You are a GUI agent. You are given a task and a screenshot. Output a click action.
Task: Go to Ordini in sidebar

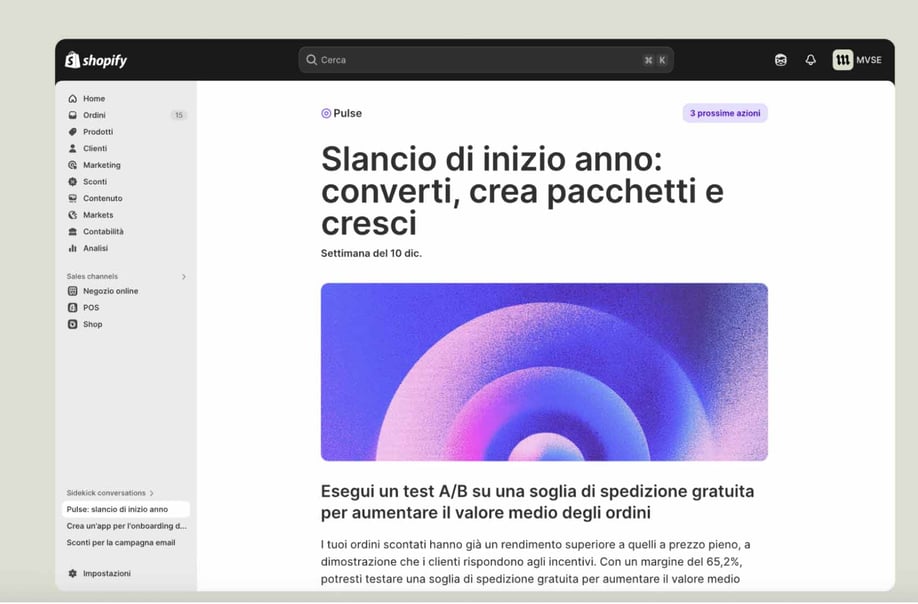pyautogui.click(x=95, y=115)
